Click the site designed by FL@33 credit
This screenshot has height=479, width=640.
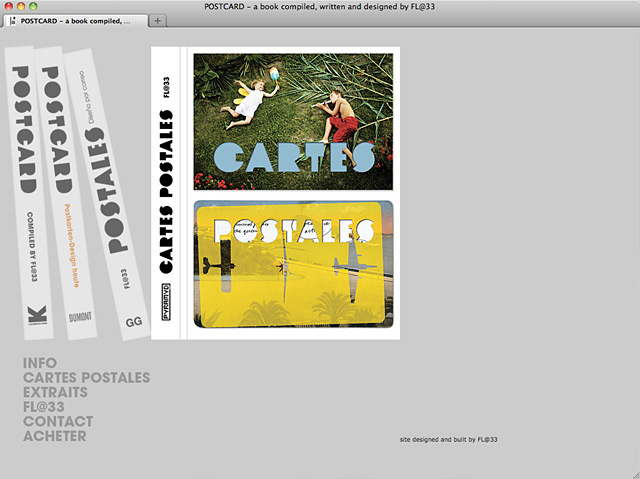[449, 439]
